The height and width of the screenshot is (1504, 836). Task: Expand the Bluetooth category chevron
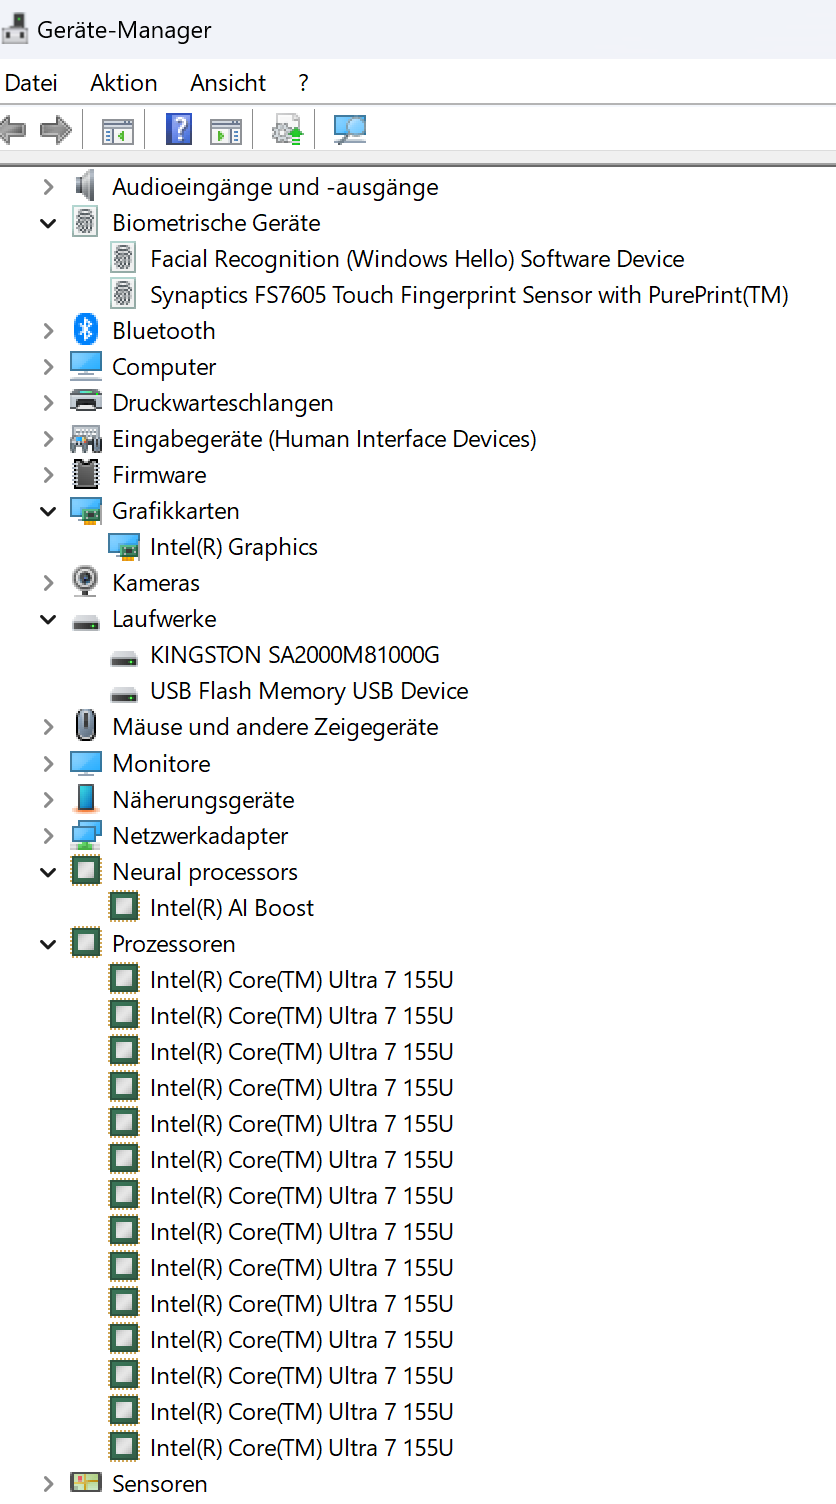pos(48,330)
